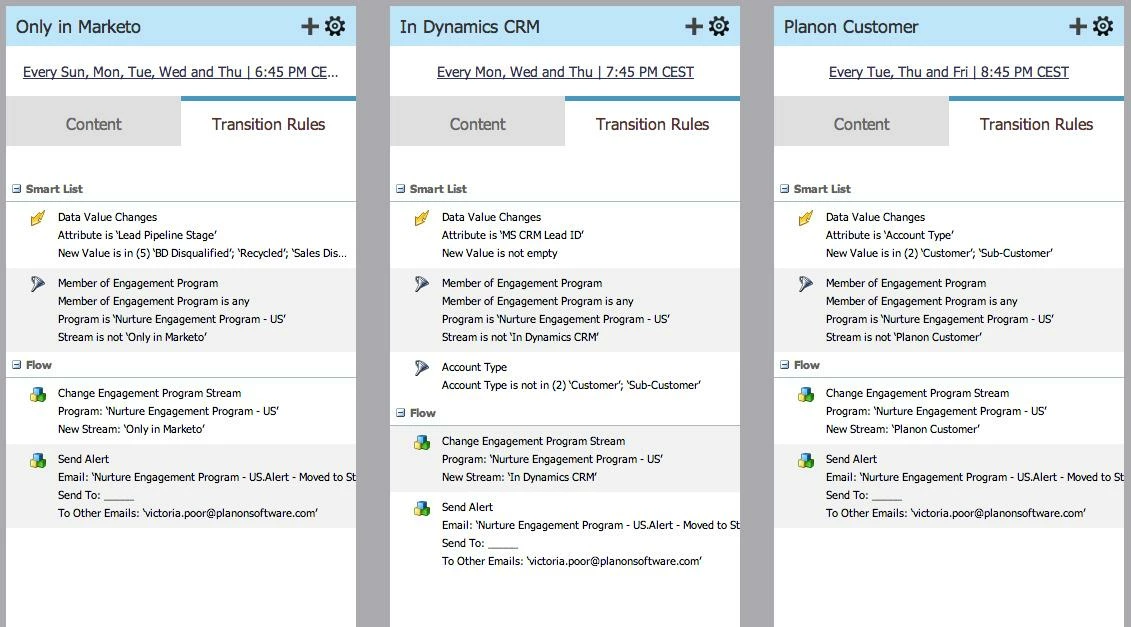Click New Value is in (5) 'BD Disqualified' text

point(202,253)
